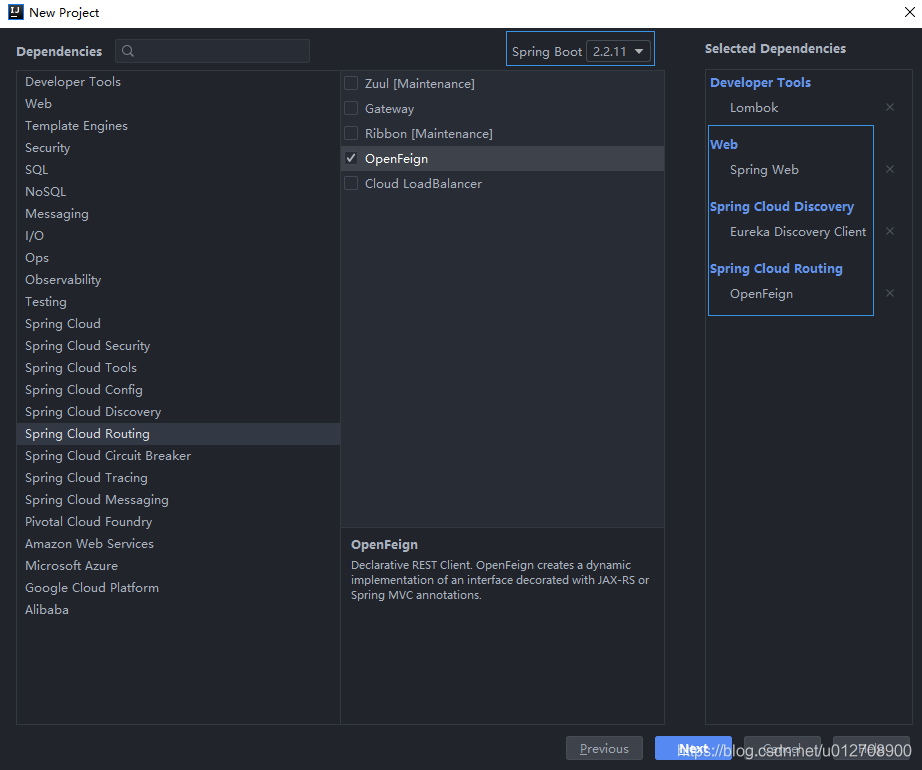Open the Spring Boot version dropdown

coord(619,52)
